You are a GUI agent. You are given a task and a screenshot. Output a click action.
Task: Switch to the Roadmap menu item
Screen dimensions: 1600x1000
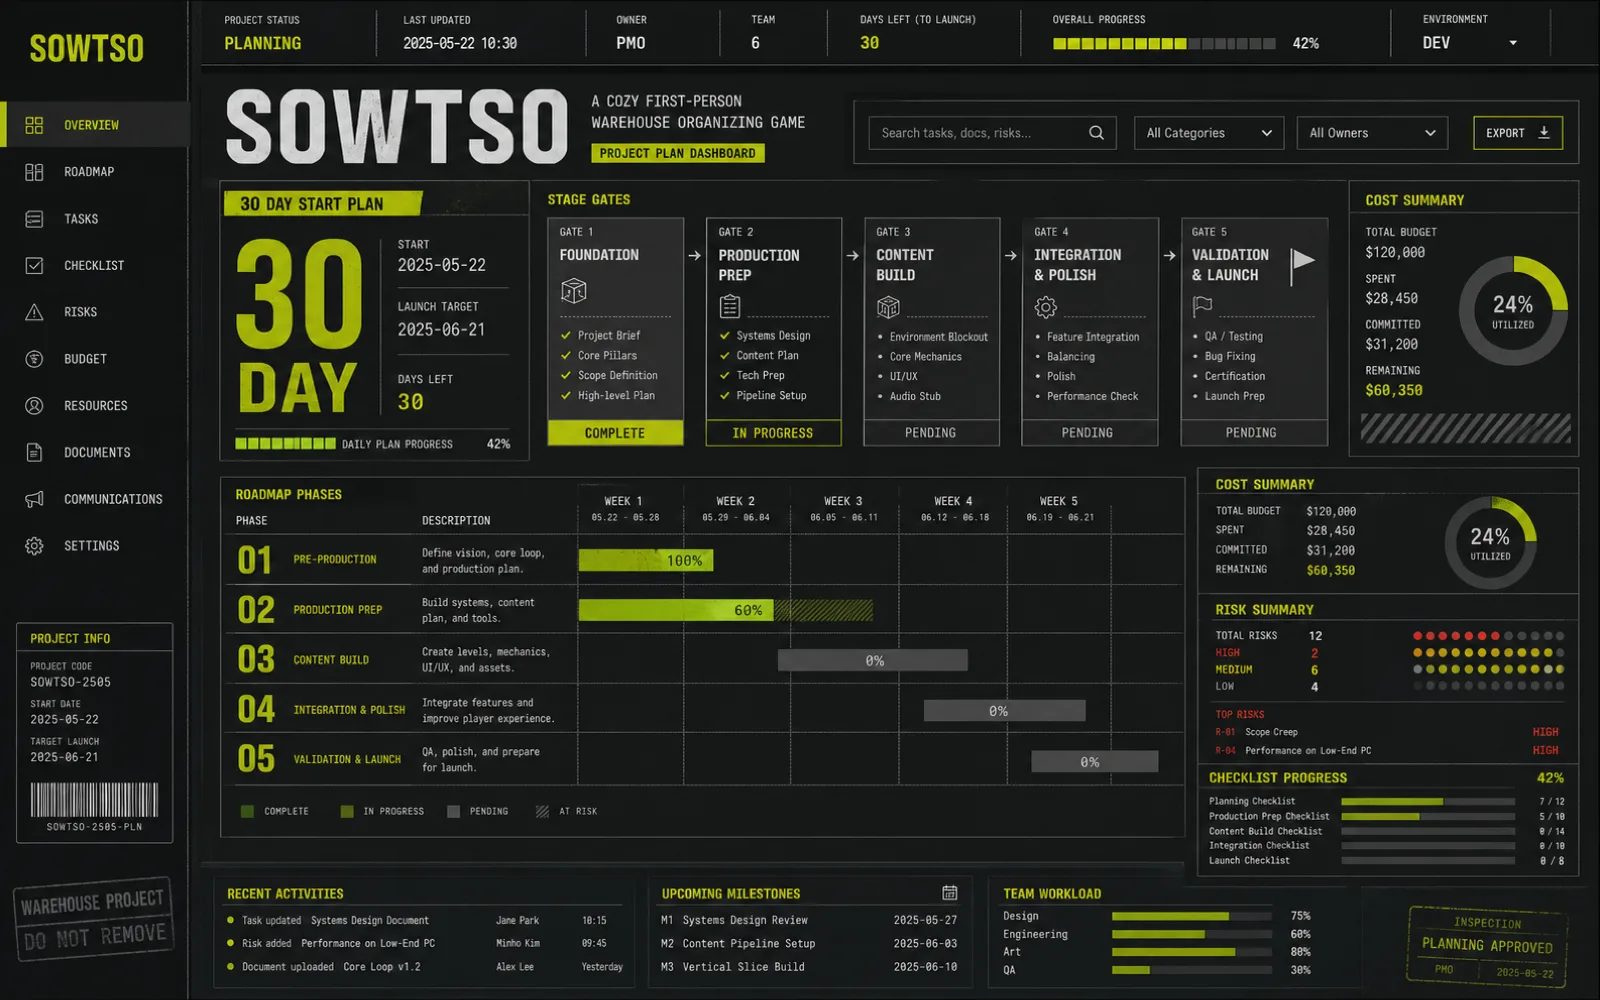click(x=94, y=172)
